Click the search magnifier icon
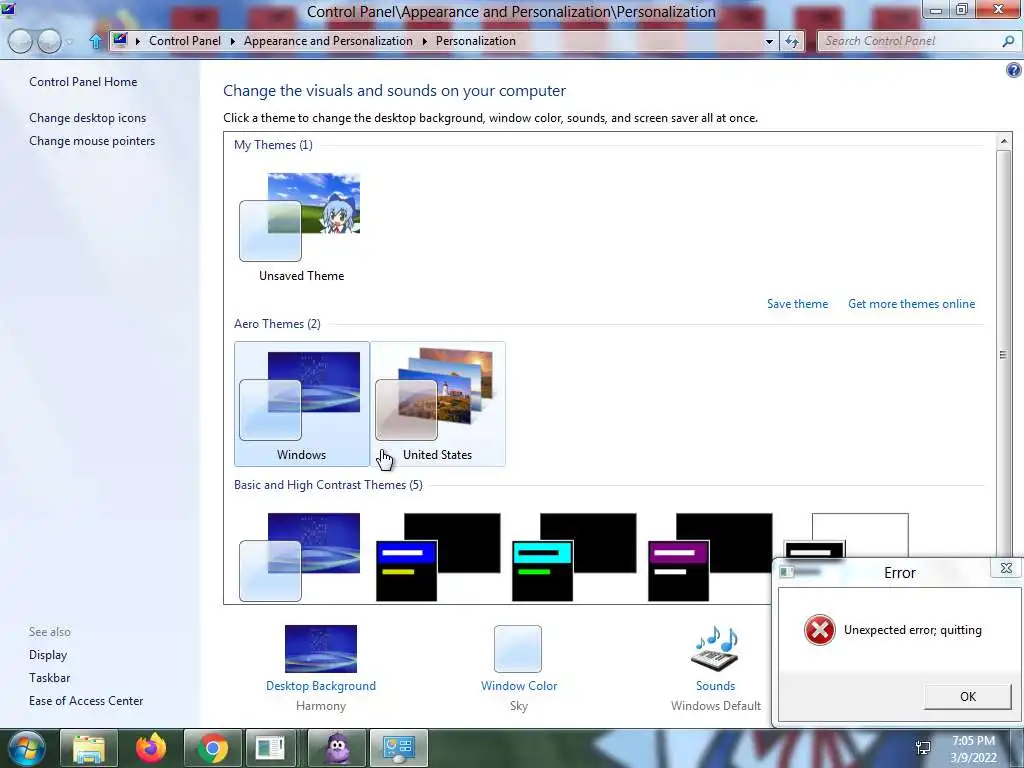Screen dimensions: 1024x768 coord(1008,41)
